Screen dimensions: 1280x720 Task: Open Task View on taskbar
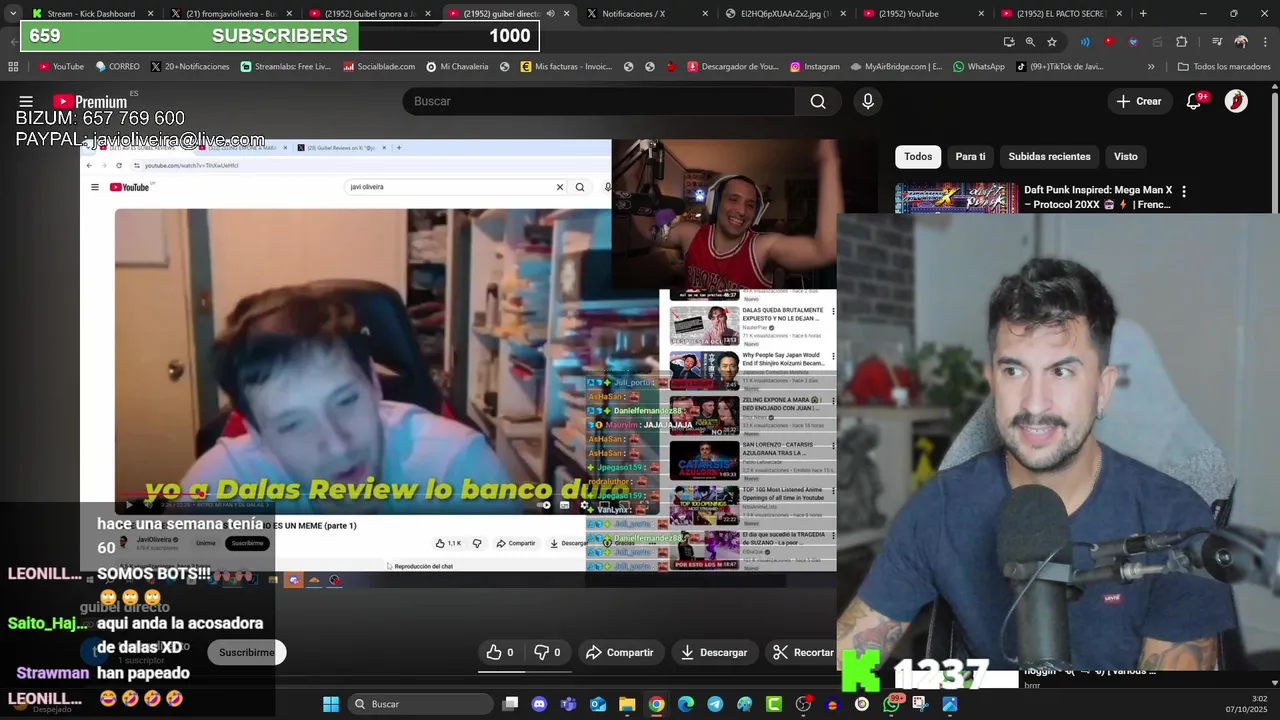tap(510, 704)
